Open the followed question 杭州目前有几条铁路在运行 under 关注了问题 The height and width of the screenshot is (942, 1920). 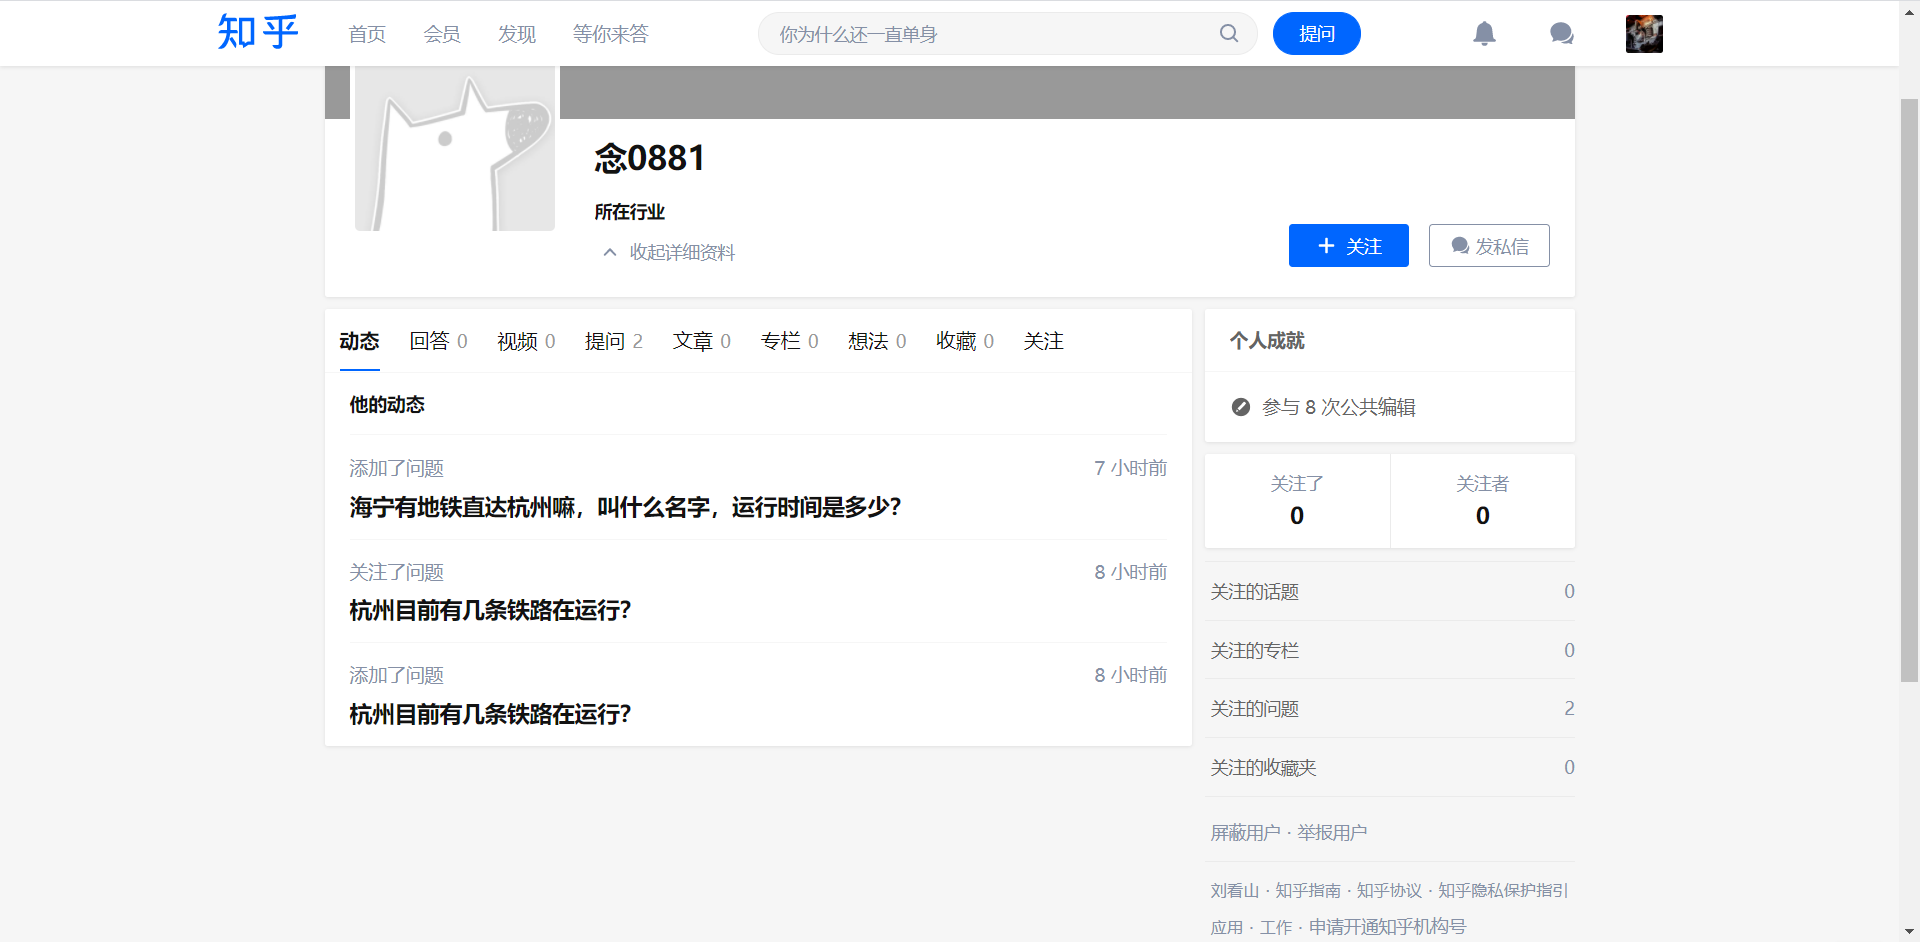coord(490,610)
